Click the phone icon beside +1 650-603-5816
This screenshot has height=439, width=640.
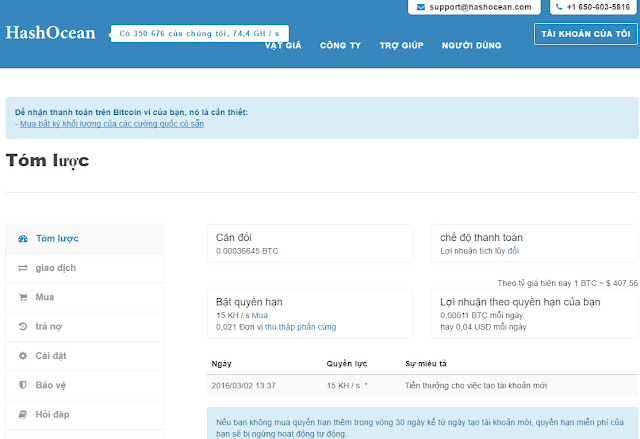[559, 7]
